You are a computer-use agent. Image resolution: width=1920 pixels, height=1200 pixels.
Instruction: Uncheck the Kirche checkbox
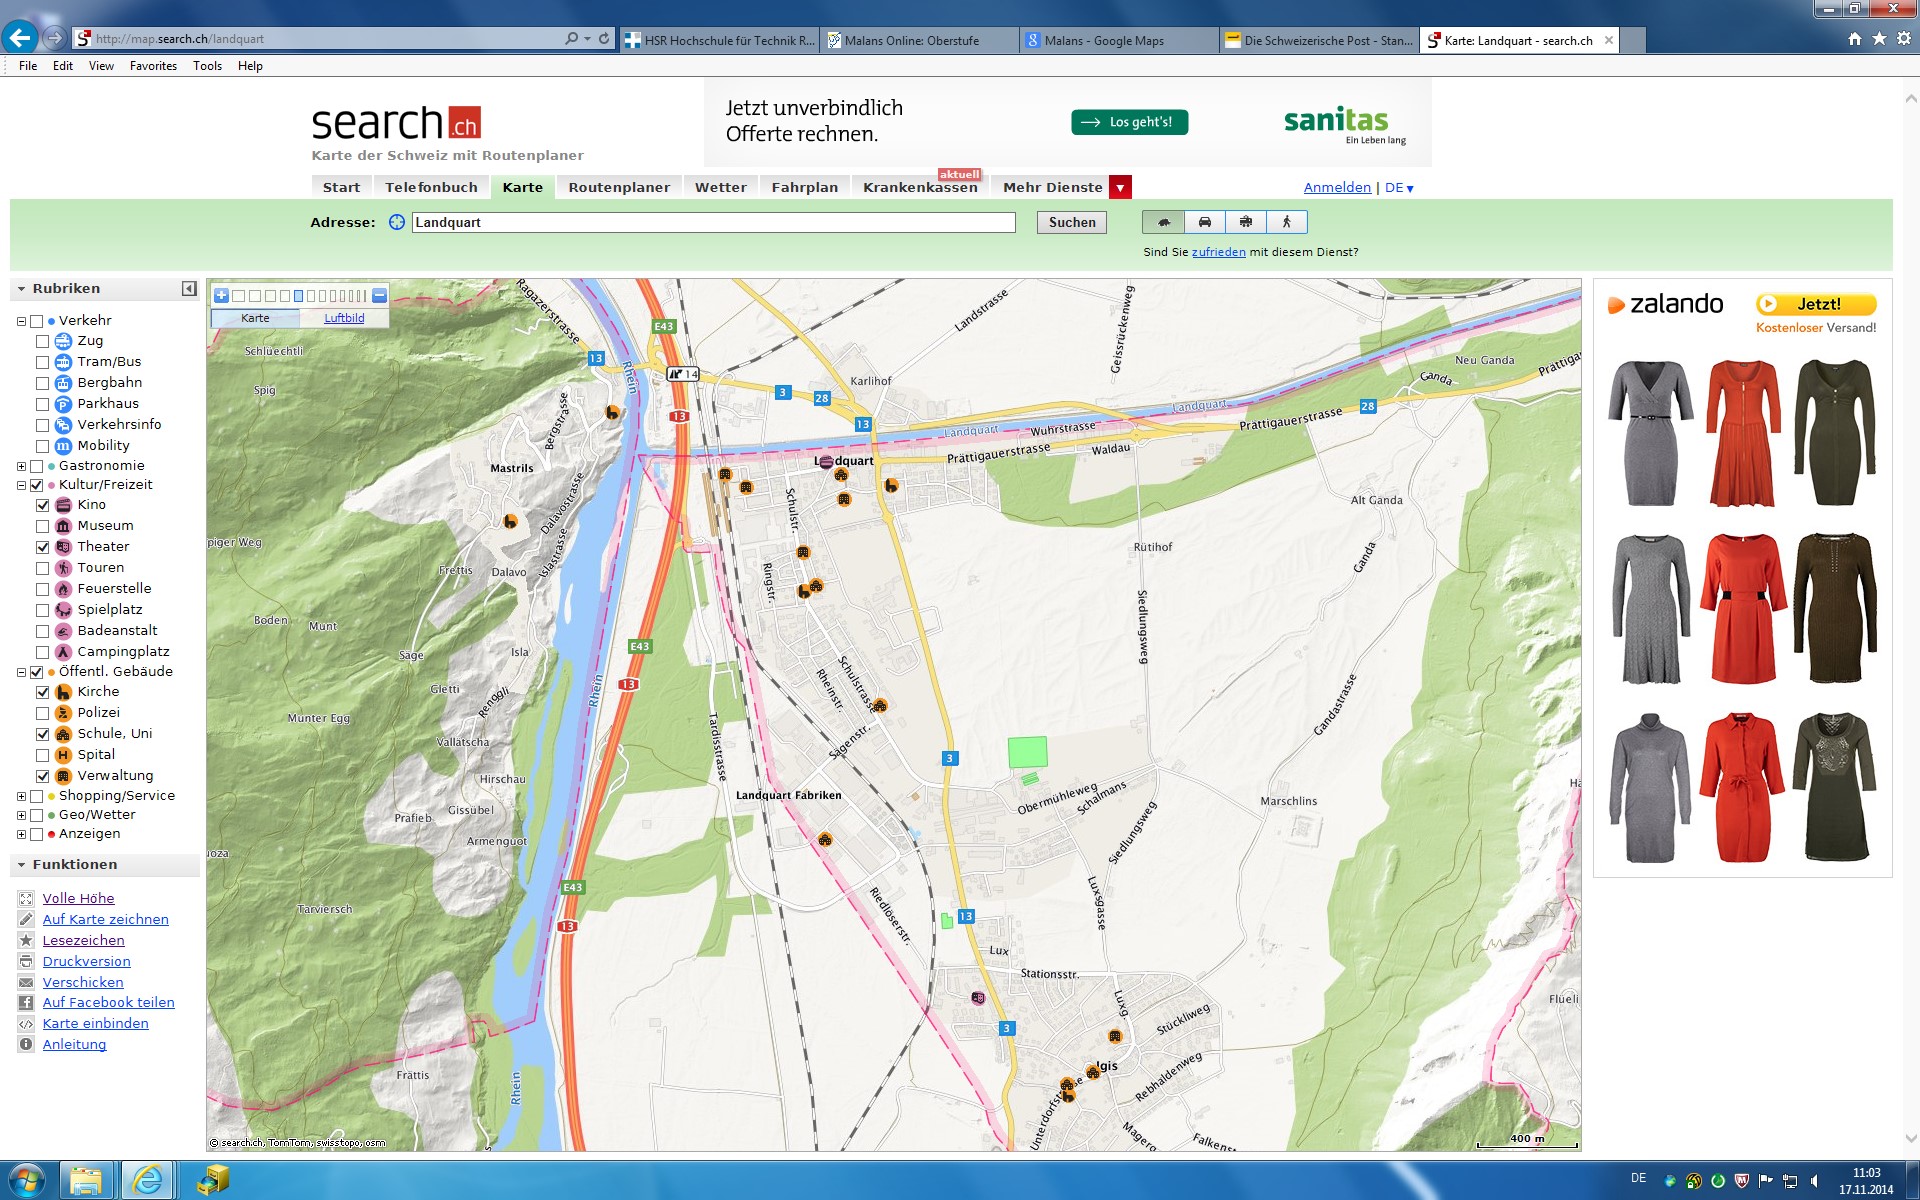click(x=42, y=692)
